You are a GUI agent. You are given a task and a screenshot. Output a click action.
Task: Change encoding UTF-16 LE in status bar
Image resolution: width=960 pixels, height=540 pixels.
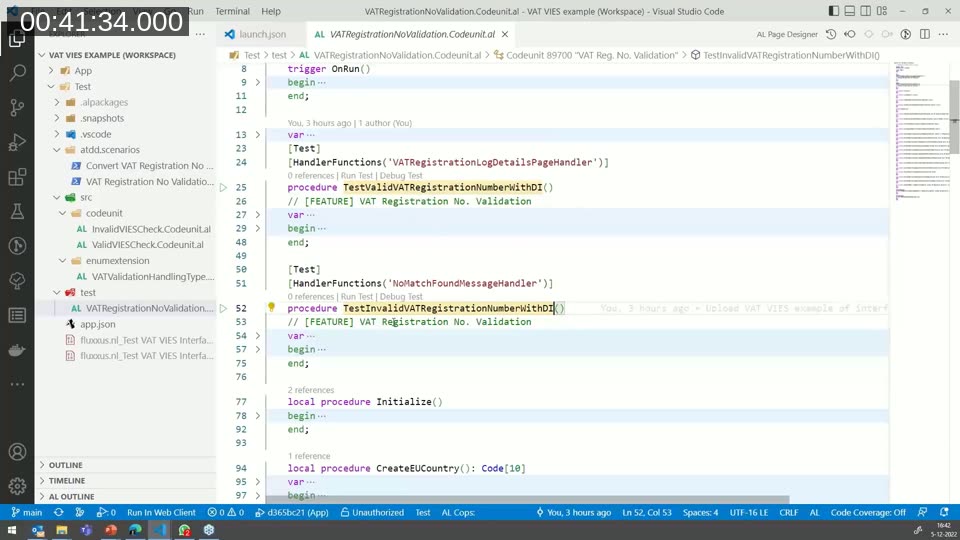[x=748, y=512]
